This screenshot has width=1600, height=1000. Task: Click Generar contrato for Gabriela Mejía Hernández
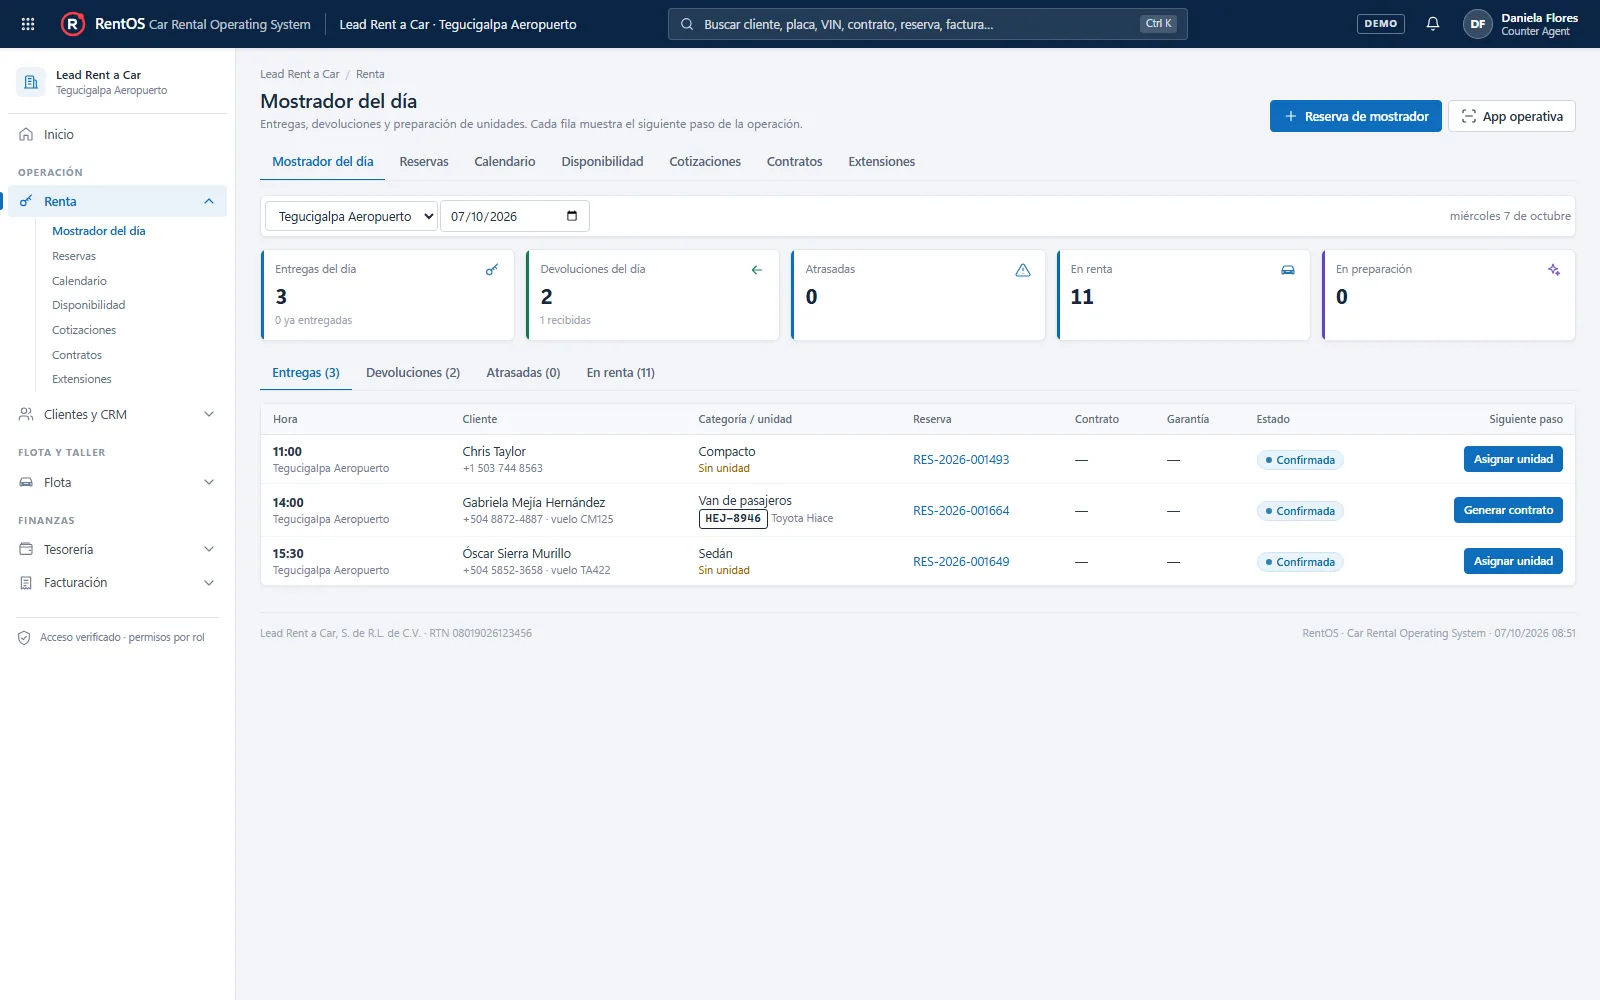1508,510
